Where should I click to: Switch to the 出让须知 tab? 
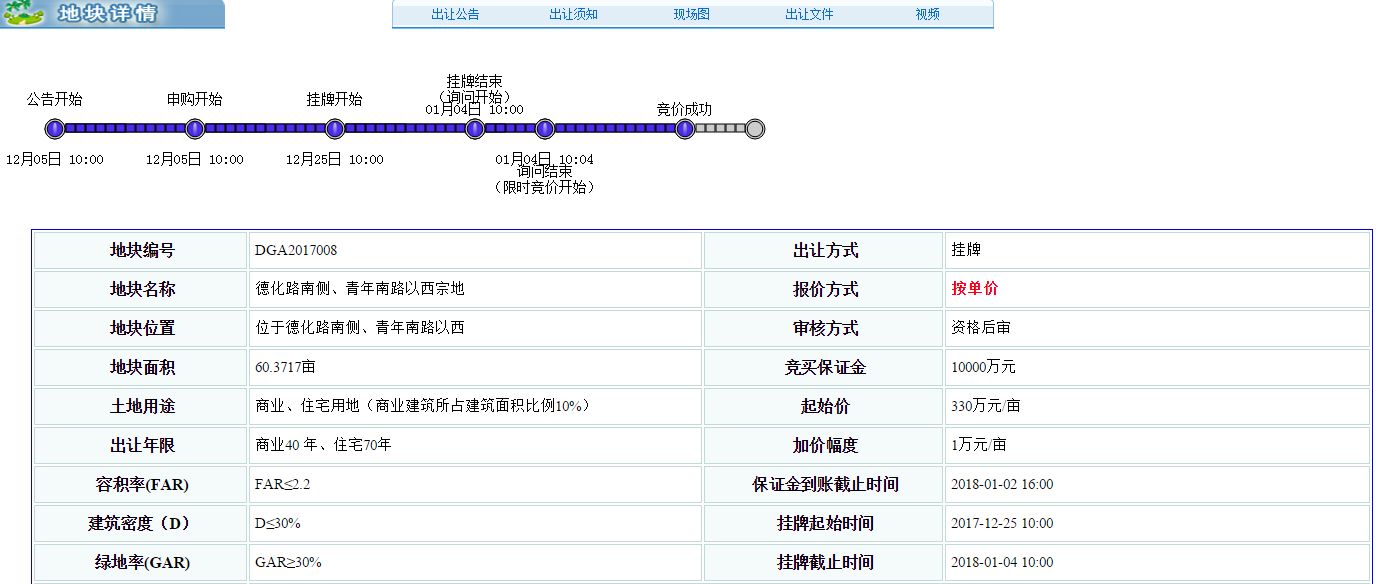573,15
